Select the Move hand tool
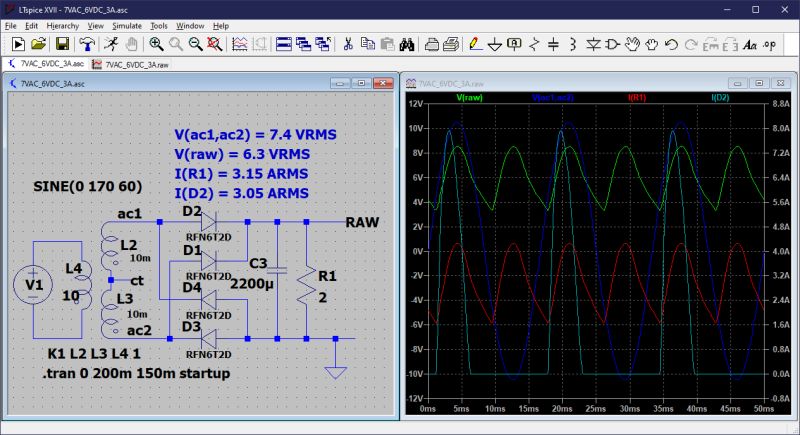Image resolution: width=800 pixels, height=435 pixels. click(632, 45)
